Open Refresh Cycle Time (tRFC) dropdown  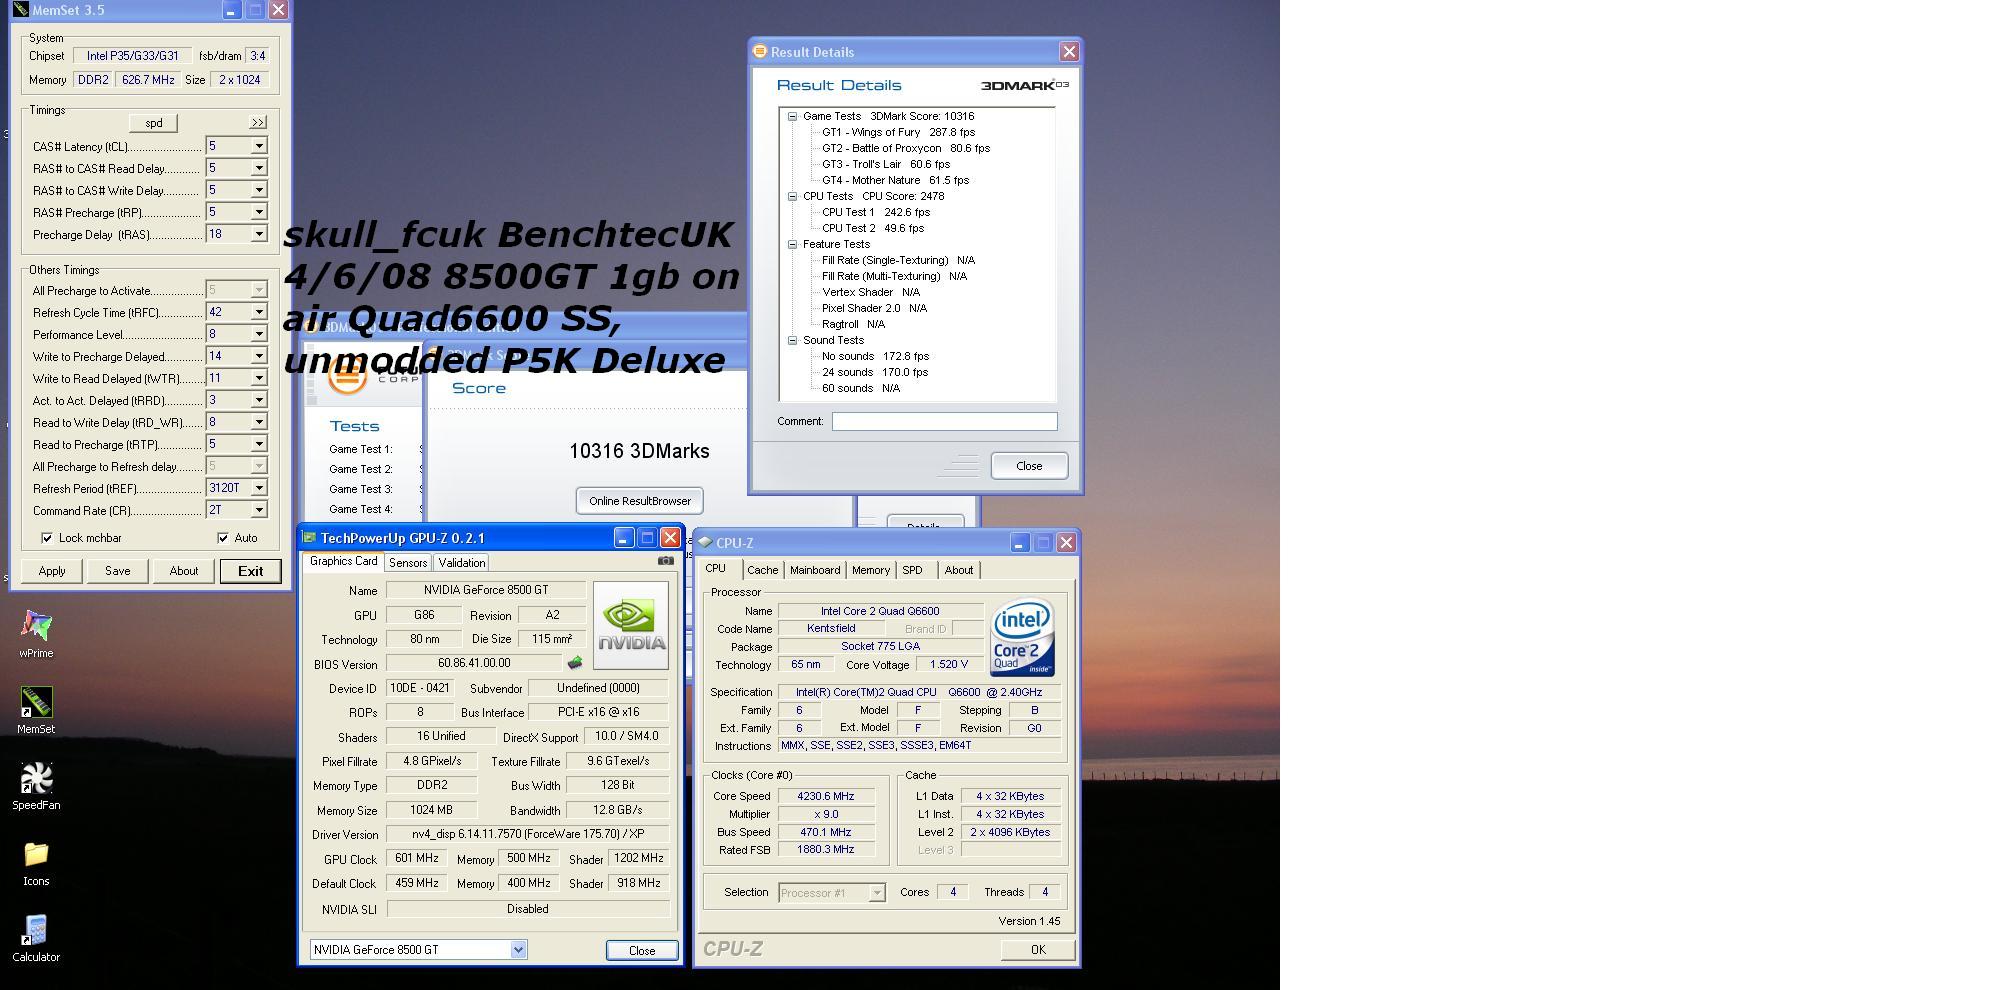pos(258,312)
